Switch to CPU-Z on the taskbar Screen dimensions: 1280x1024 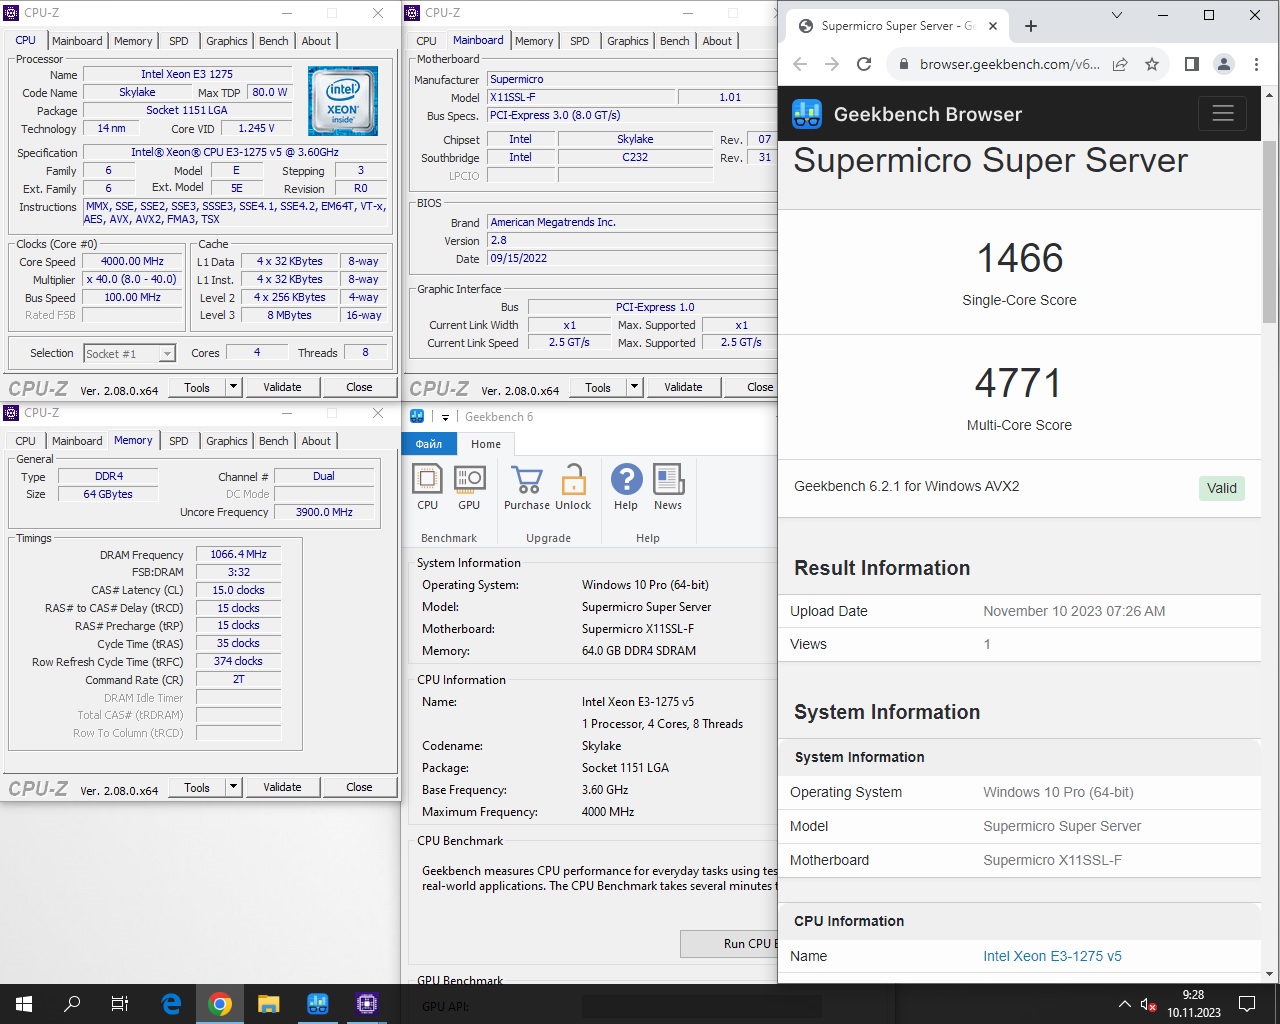click(x=367, y=1004)
